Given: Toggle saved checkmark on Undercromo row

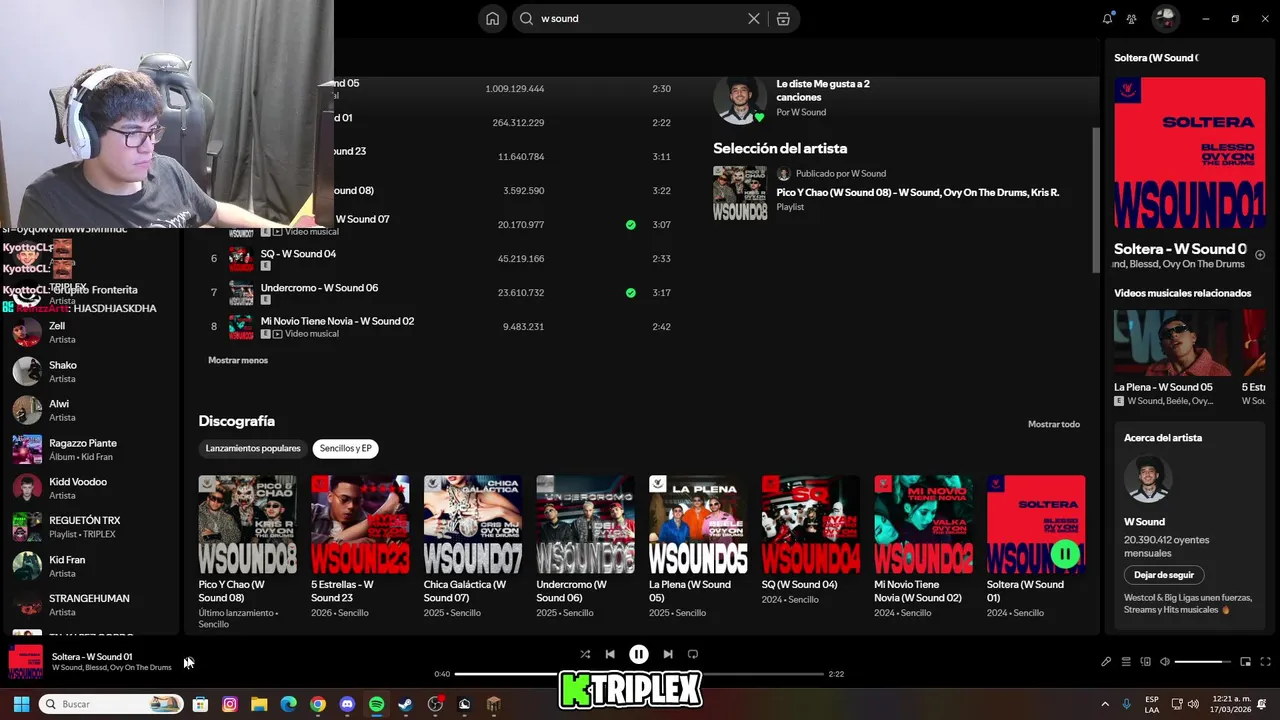Looking at the screenshot, I should pos(630,293).
